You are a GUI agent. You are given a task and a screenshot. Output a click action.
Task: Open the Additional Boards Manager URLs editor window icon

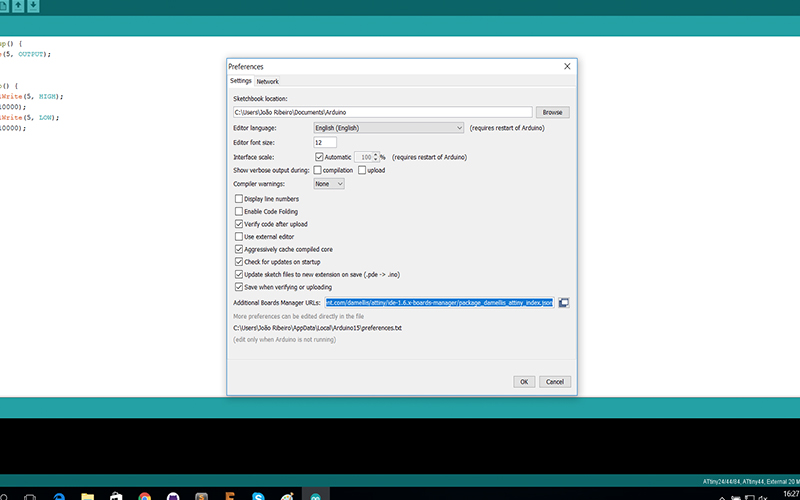(563, 303)
